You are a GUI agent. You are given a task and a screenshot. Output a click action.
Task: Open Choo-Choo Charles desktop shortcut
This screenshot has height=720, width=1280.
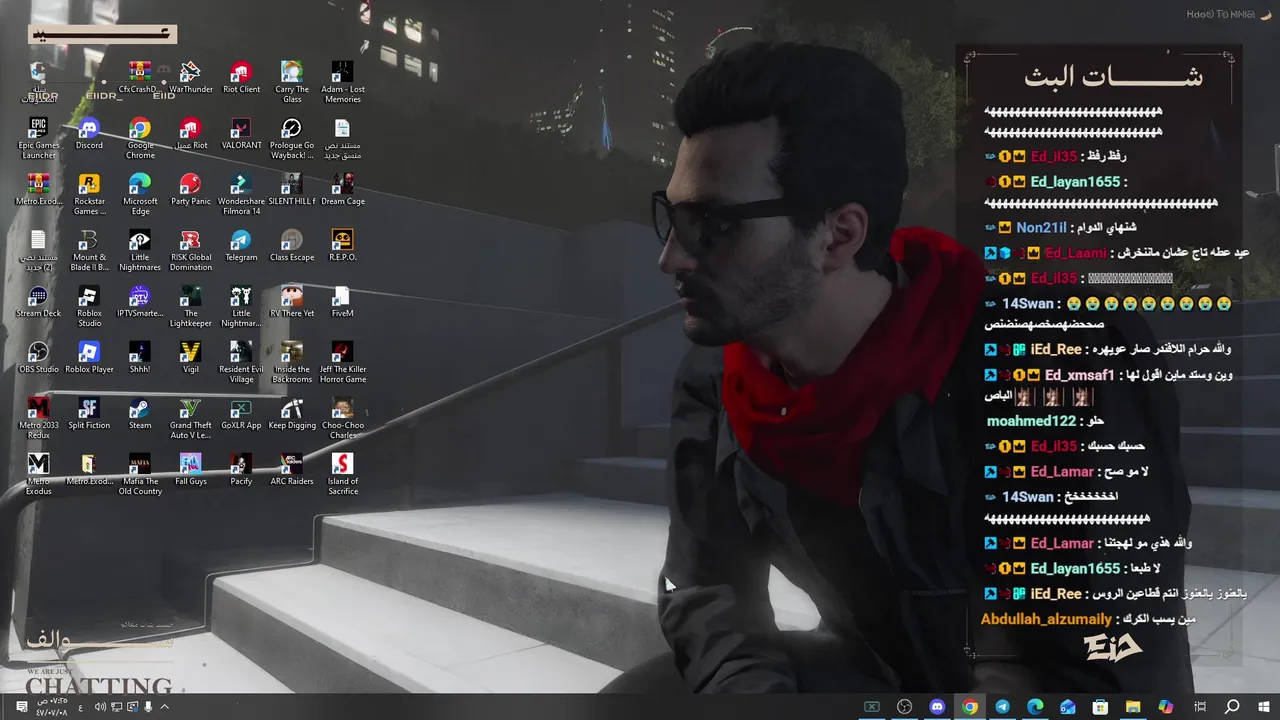pyautogui.click(x=342, y=419)
